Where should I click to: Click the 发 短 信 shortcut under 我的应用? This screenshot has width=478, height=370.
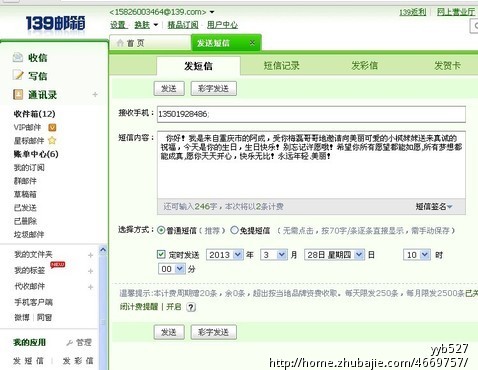28,361
